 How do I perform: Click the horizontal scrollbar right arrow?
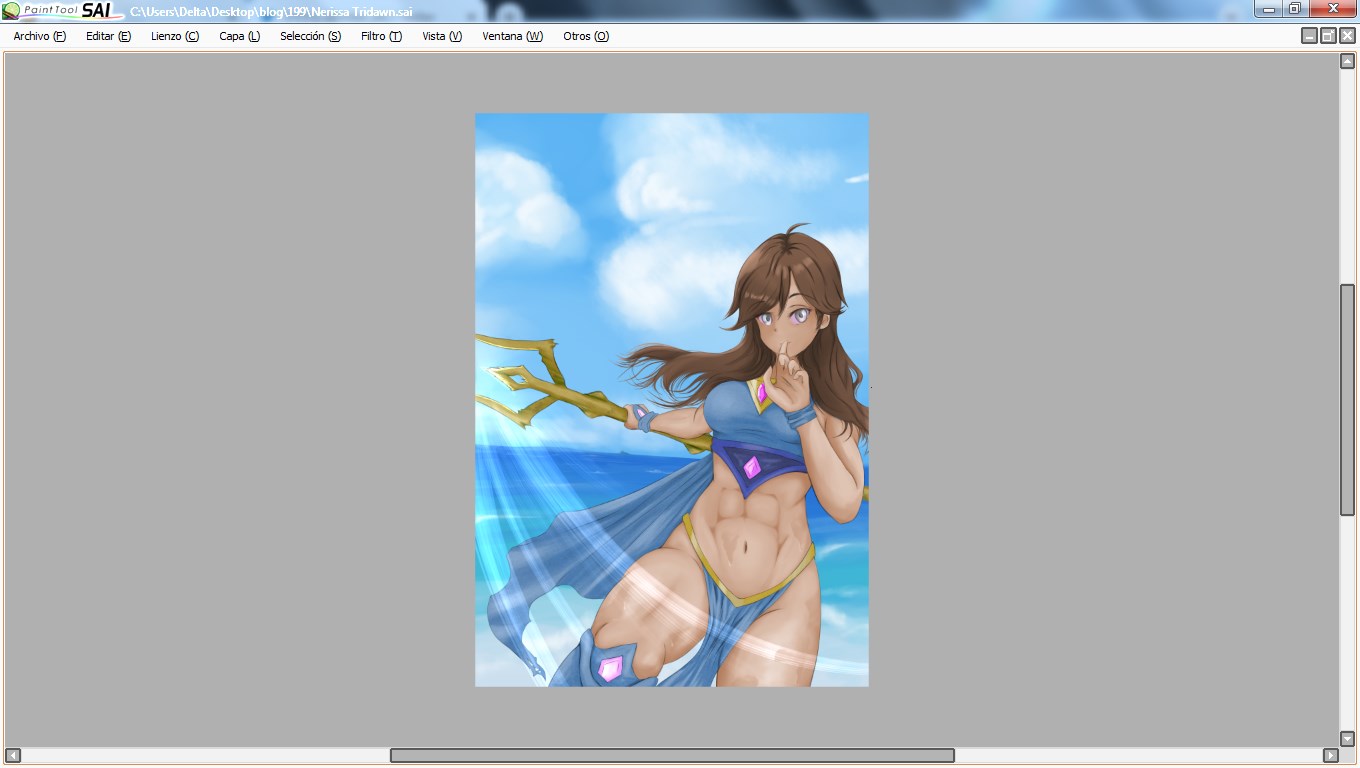(x=1330, y=755)
